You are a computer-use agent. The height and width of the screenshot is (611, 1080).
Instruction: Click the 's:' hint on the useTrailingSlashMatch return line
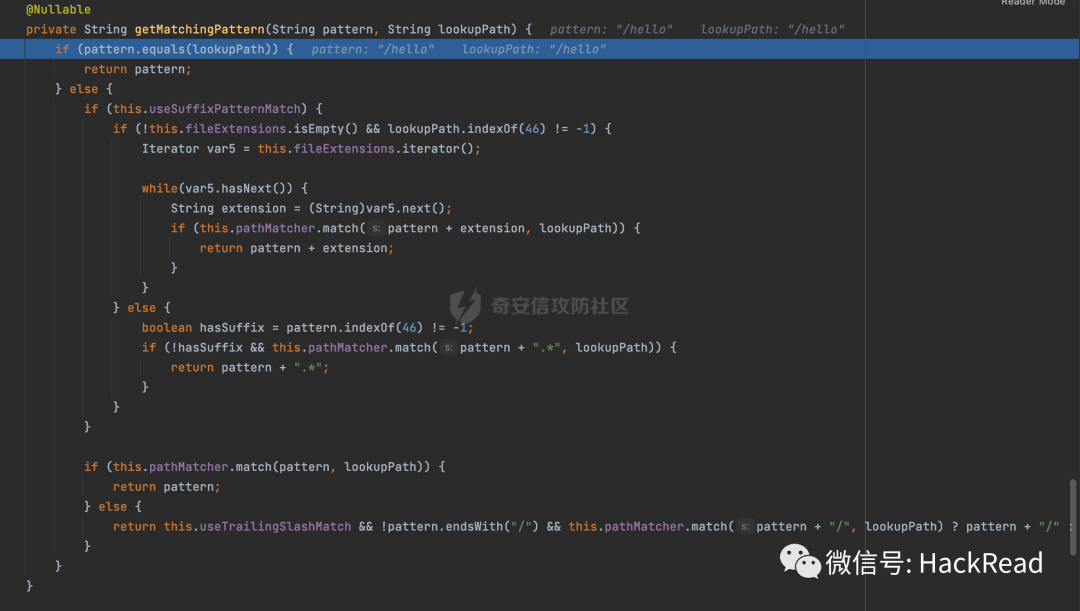click(745, 527)
